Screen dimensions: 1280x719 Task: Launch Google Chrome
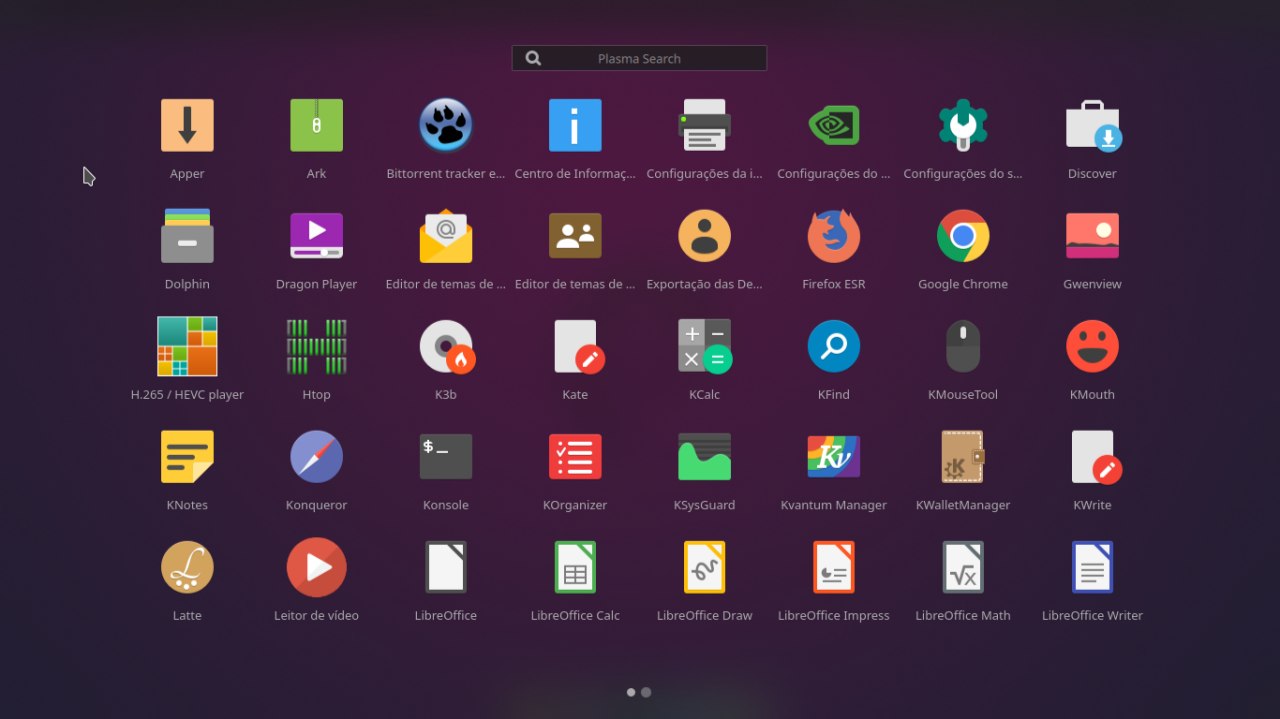(963, 236)
